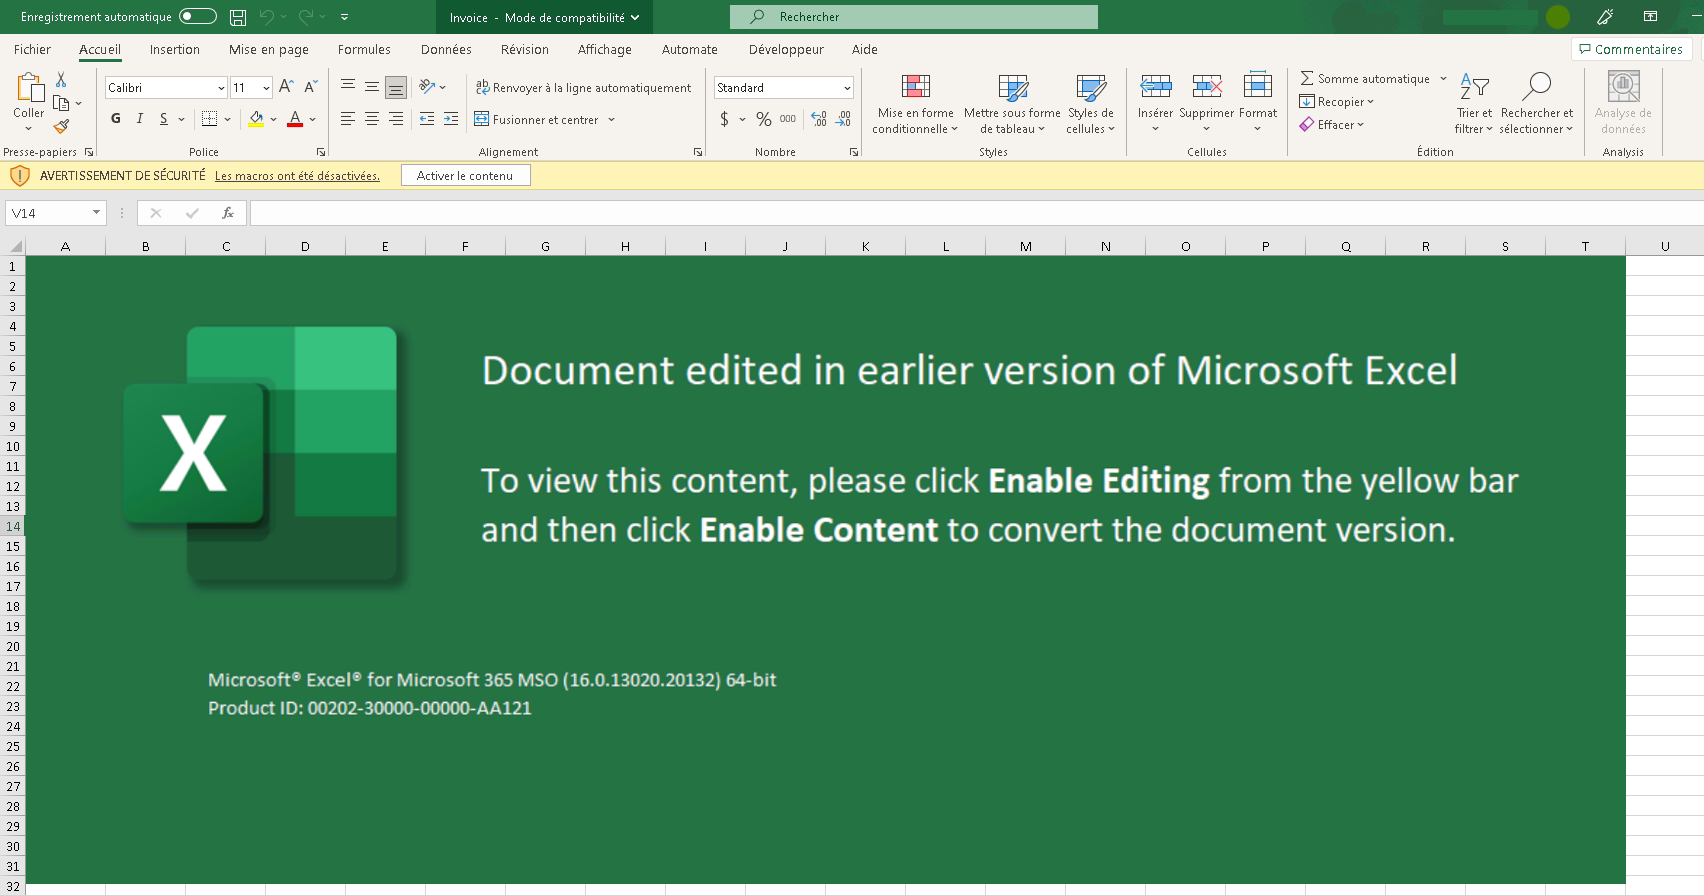Click the Rechercher et sélectionner magnifier
Image resolution: width=1704 pixels, height=895 pixels.
(x=1536, y=87)
